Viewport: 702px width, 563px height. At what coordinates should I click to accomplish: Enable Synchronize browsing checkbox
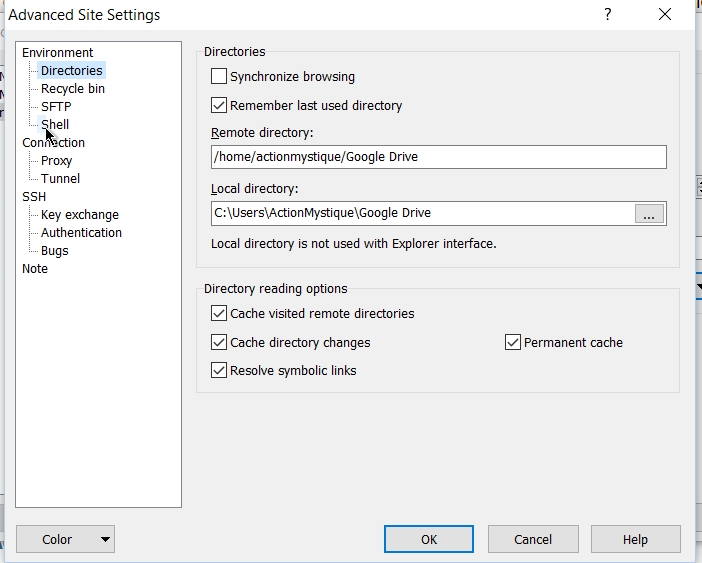coord(219,76)
